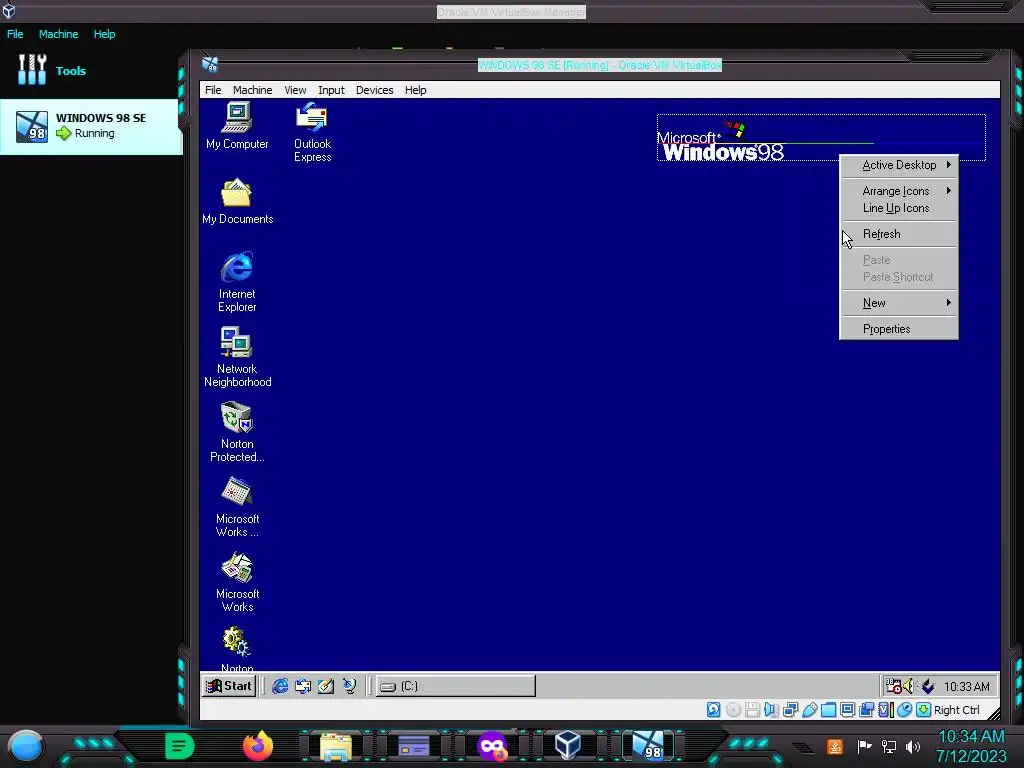Viewport: 1024px width, 768px height.
Task: Click Windows 98 VM on host taskbar
Action: pyautogui.click(x=647, y=746)
